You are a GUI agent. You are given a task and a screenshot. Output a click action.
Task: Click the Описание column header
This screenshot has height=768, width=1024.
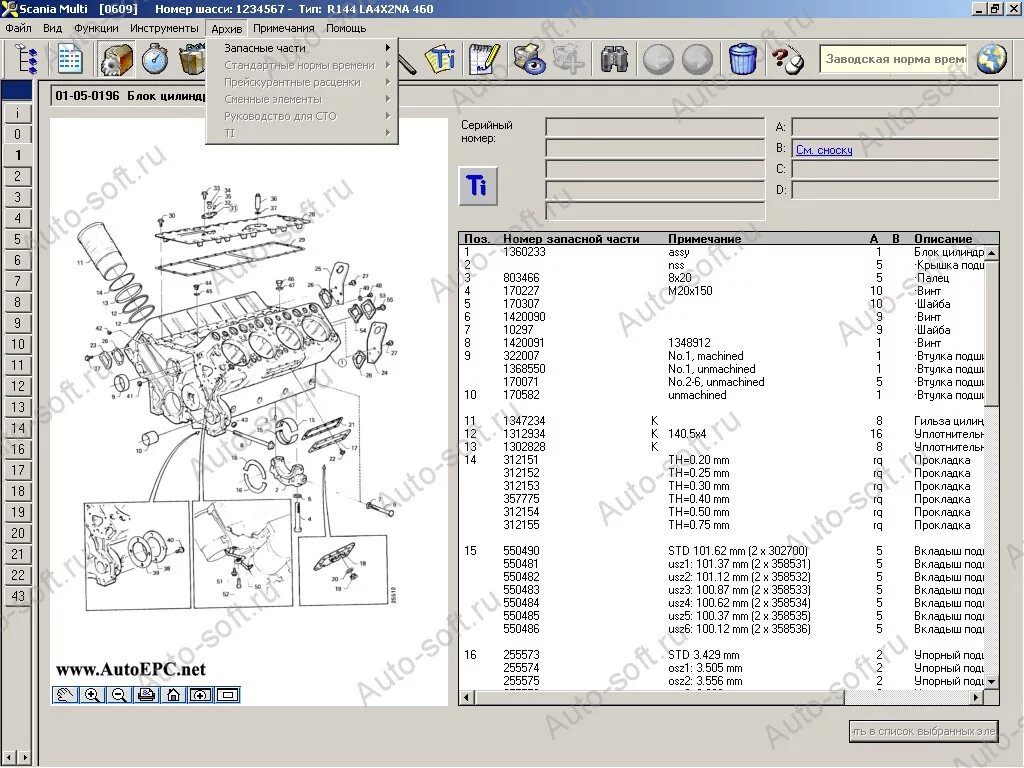[943, 239]
